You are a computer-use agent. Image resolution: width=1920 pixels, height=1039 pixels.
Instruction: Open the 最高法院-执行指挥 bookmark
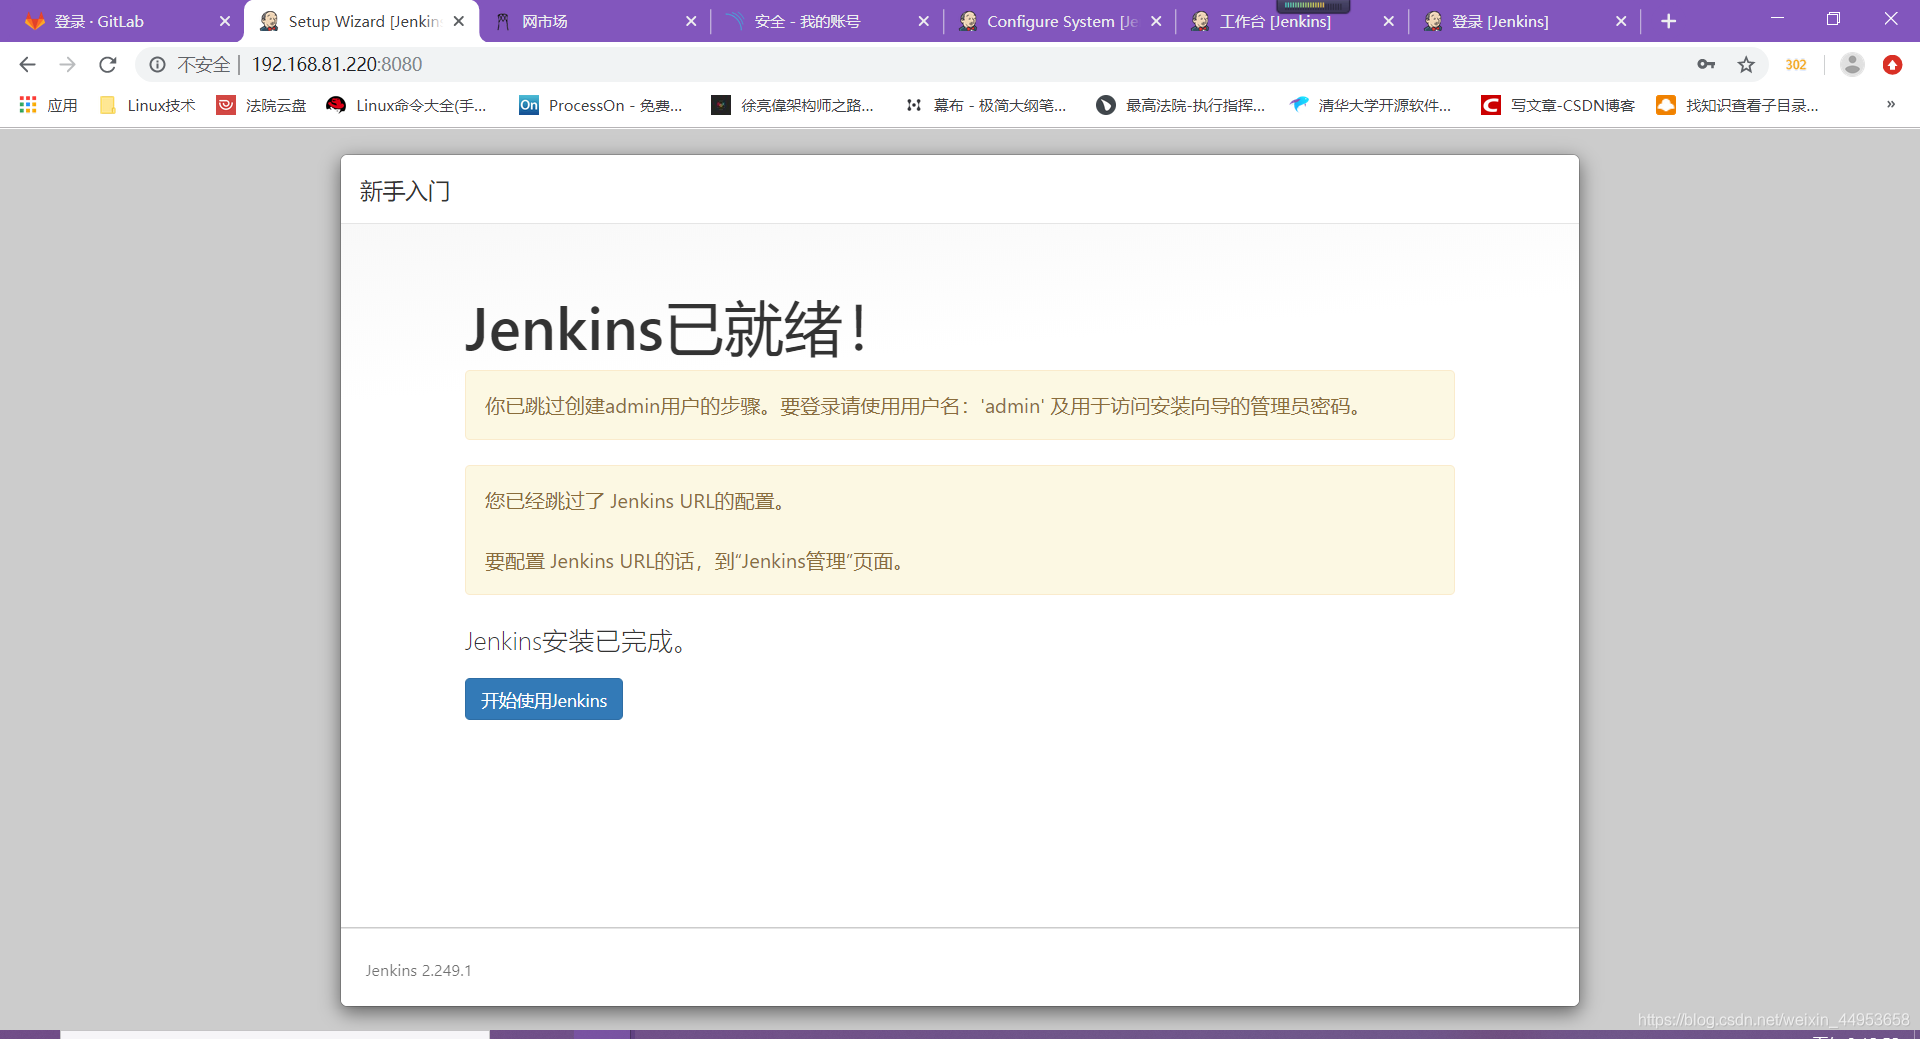[1180, 105]
